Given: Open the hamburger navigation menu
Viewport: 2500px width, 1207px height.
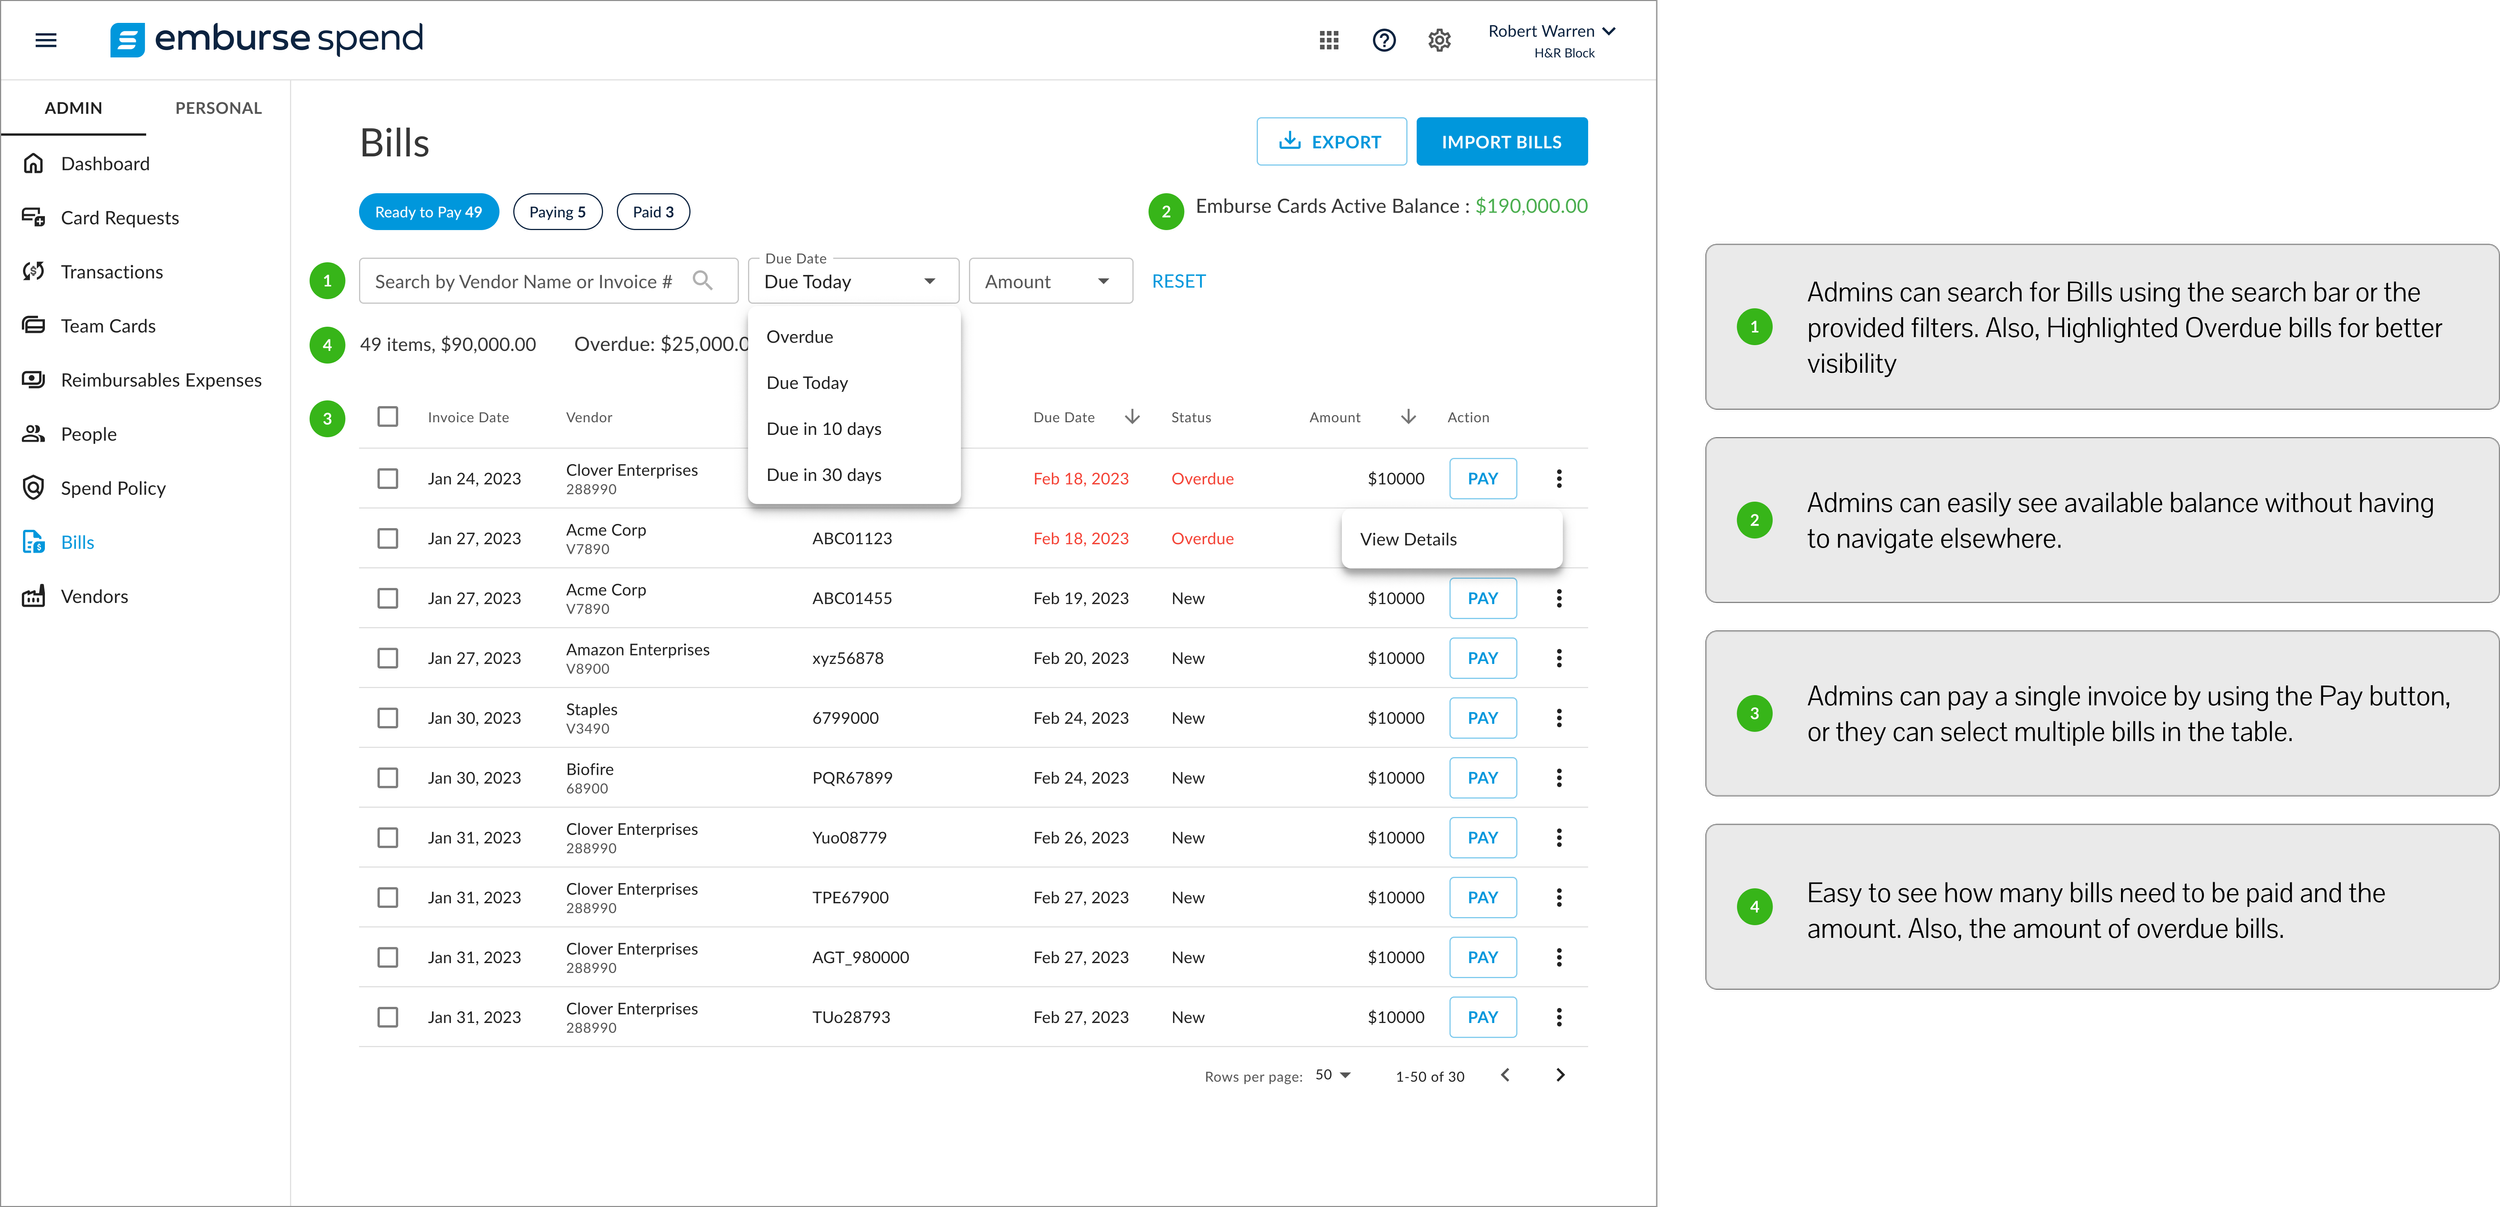Looking at the screenshot, I should [x=46, y=40].
